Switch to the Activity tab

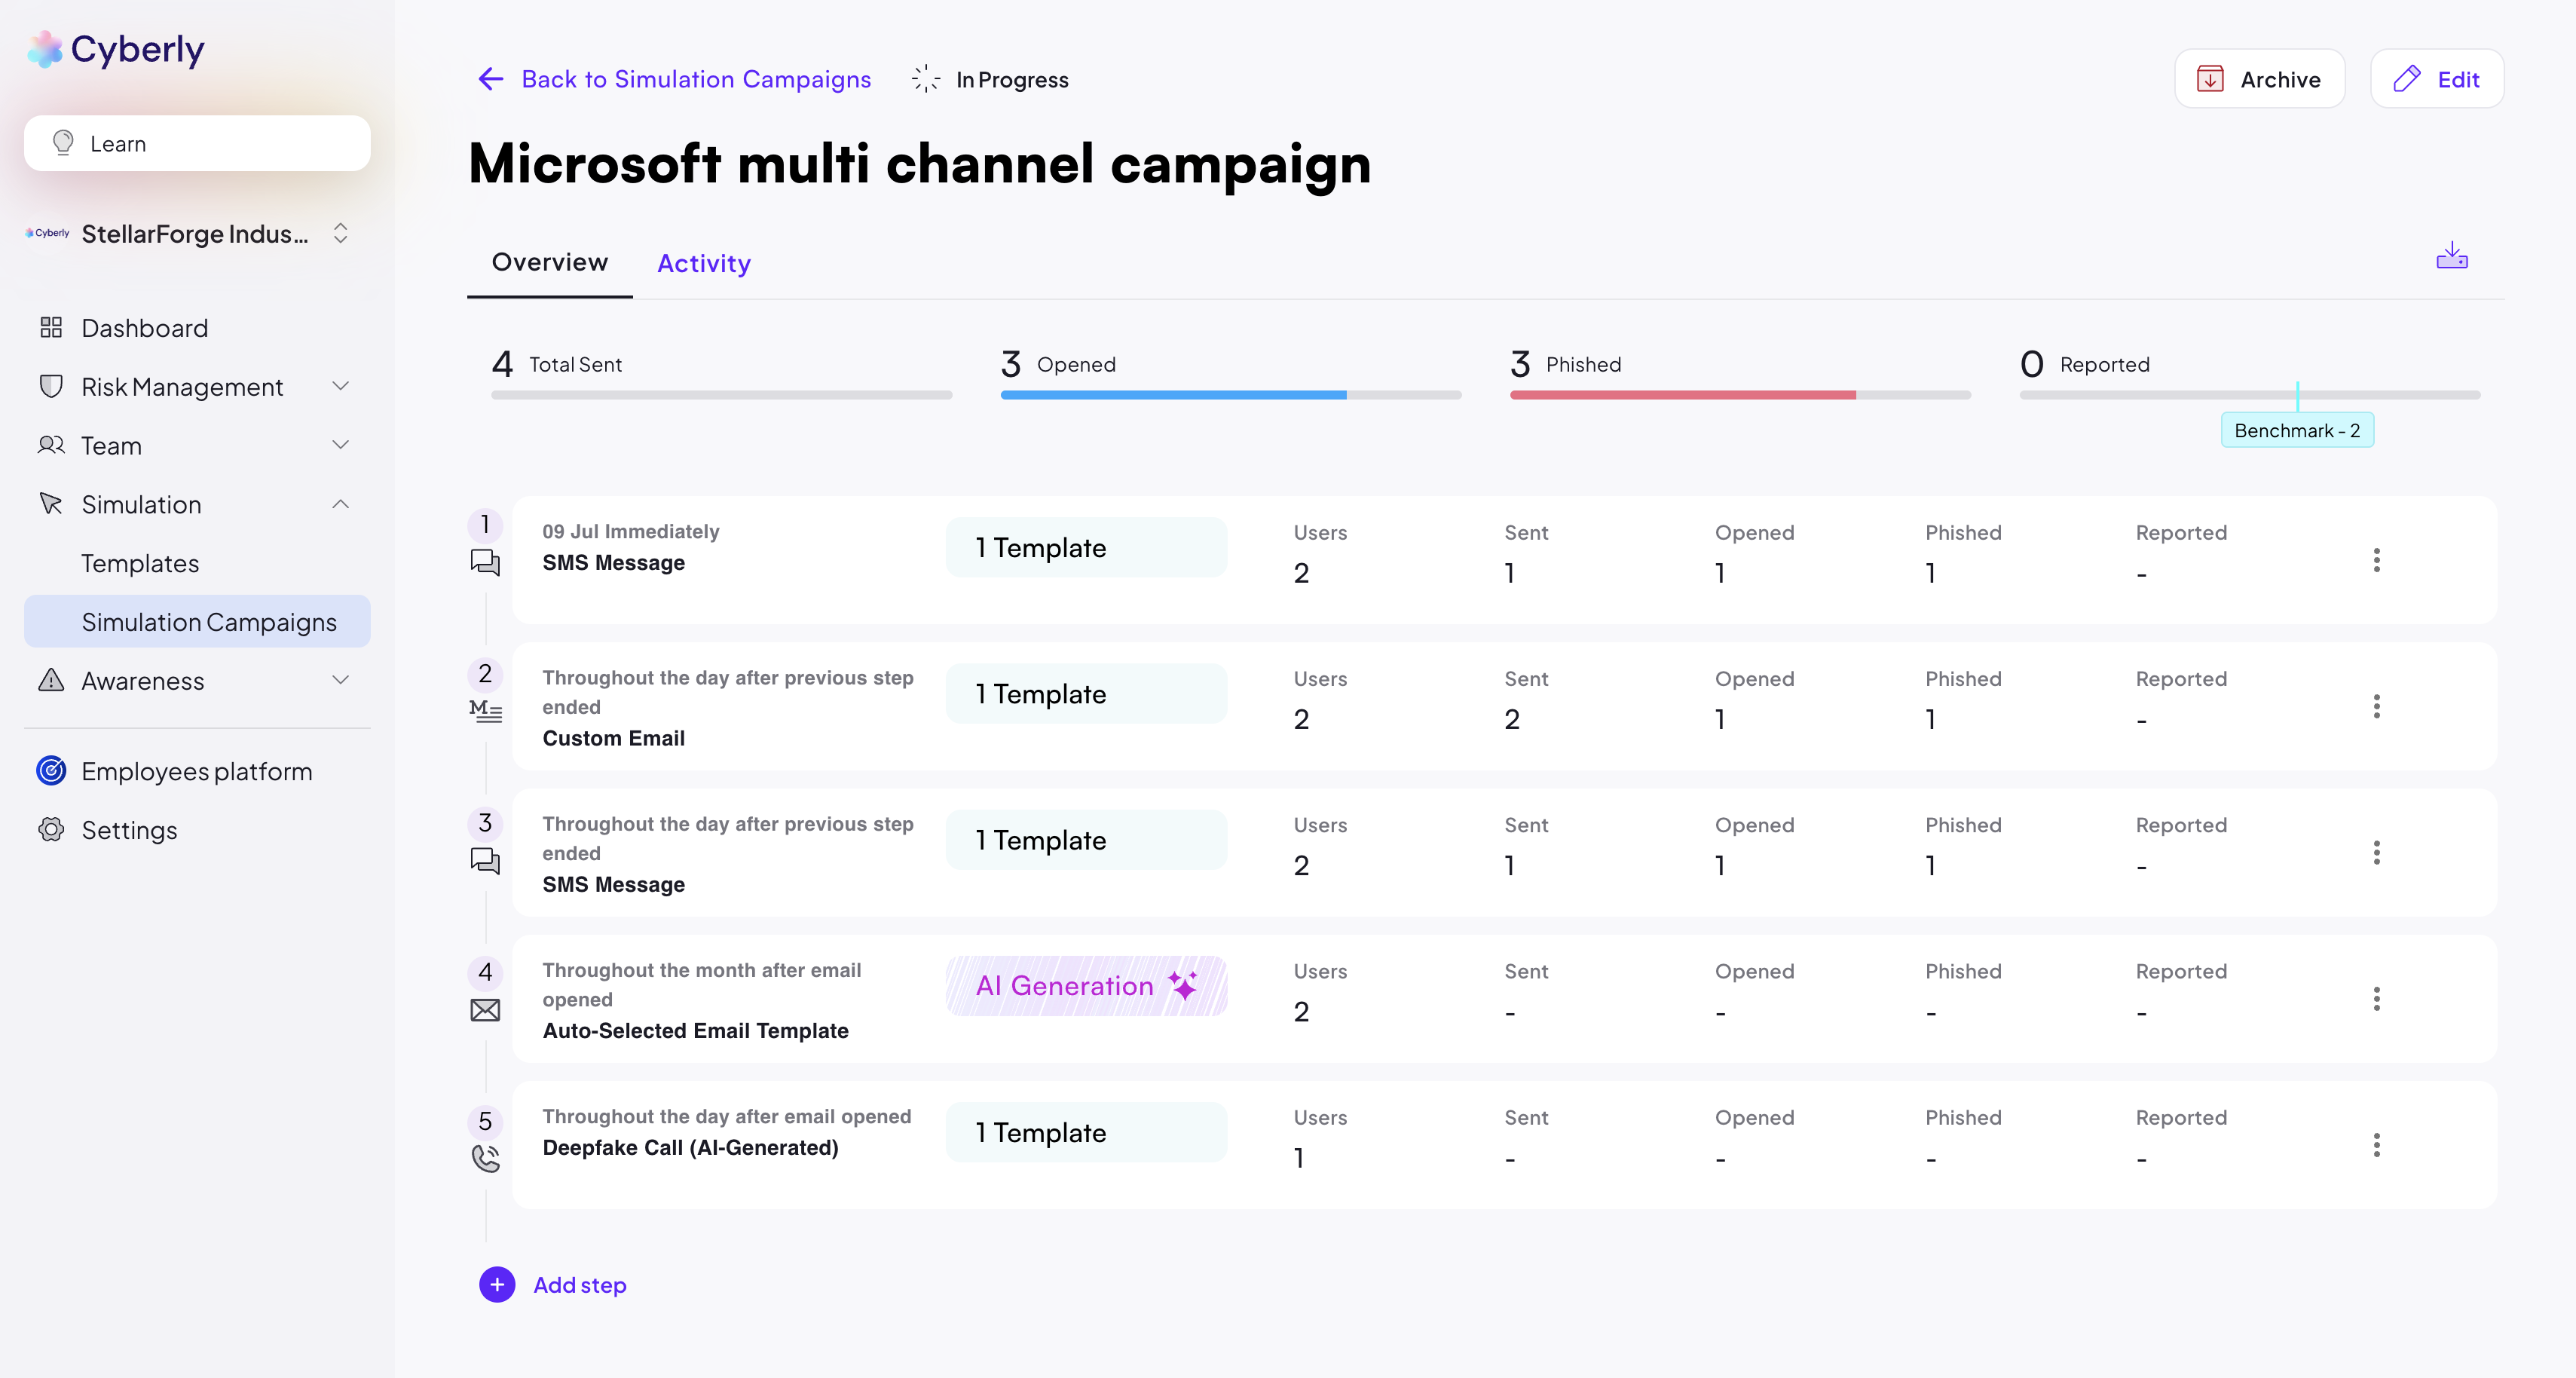coord(703,263)
